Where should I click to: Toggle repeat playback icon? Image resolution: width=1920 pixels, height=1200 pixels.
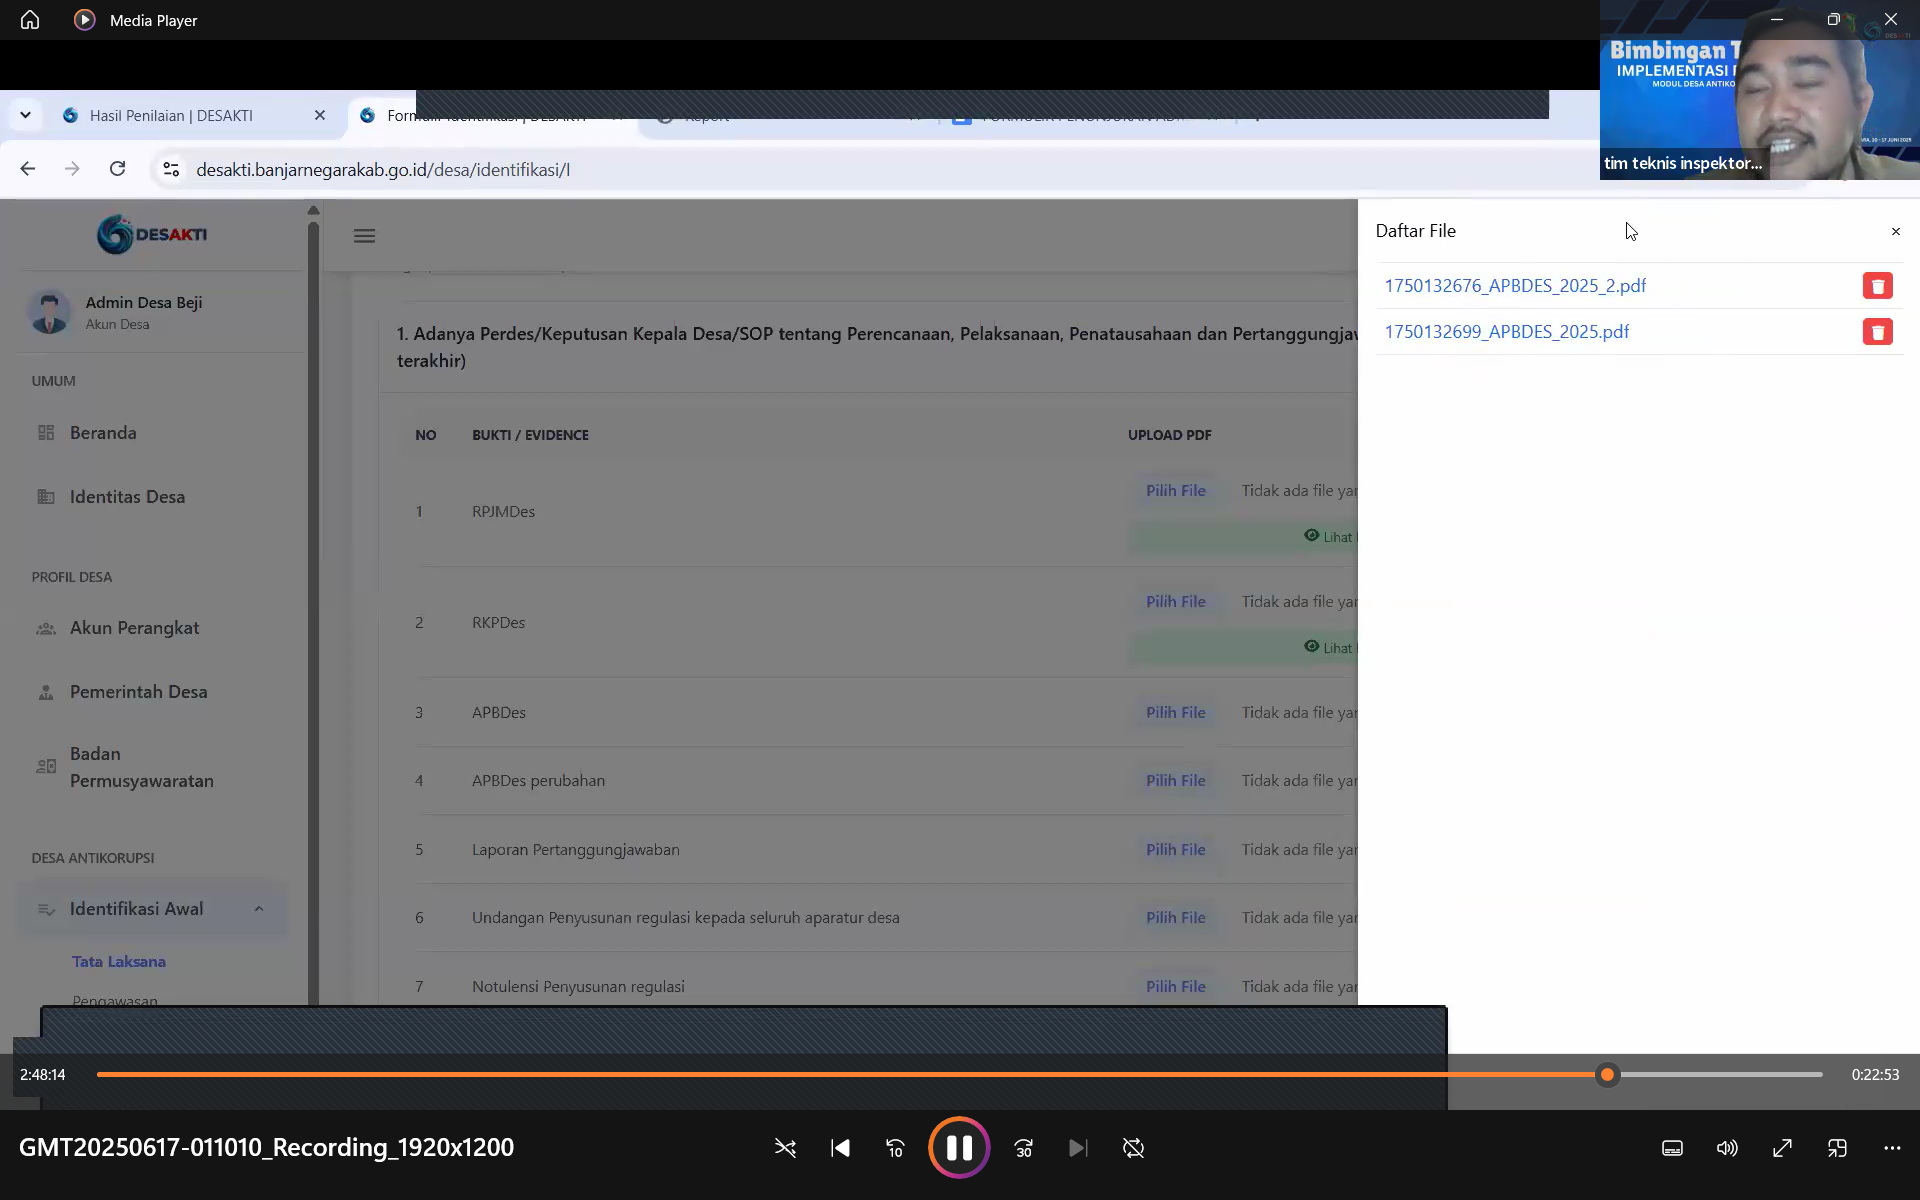point(1133,1148)
